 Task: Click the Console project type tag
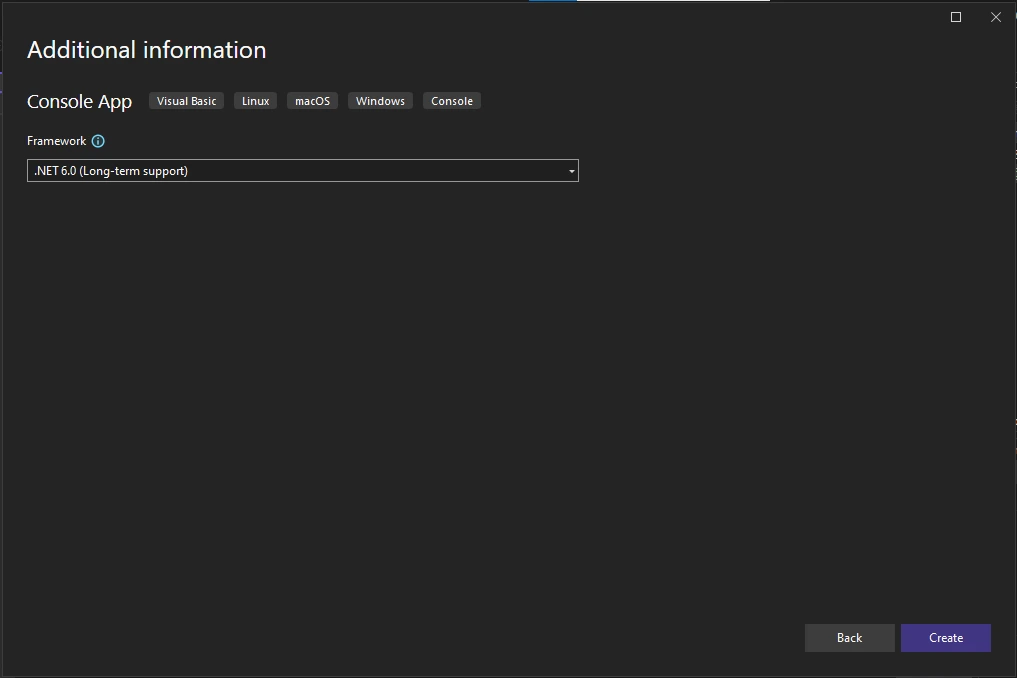[x=451, y=101]
